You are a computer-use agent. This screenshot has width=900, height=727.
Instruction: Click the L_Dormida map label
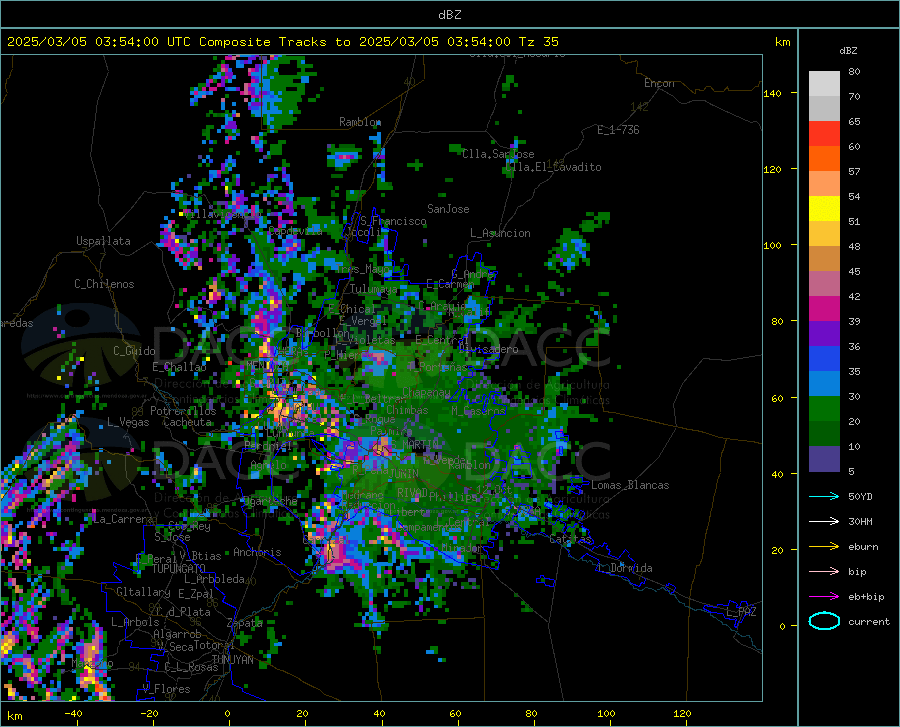click(624, 568)
